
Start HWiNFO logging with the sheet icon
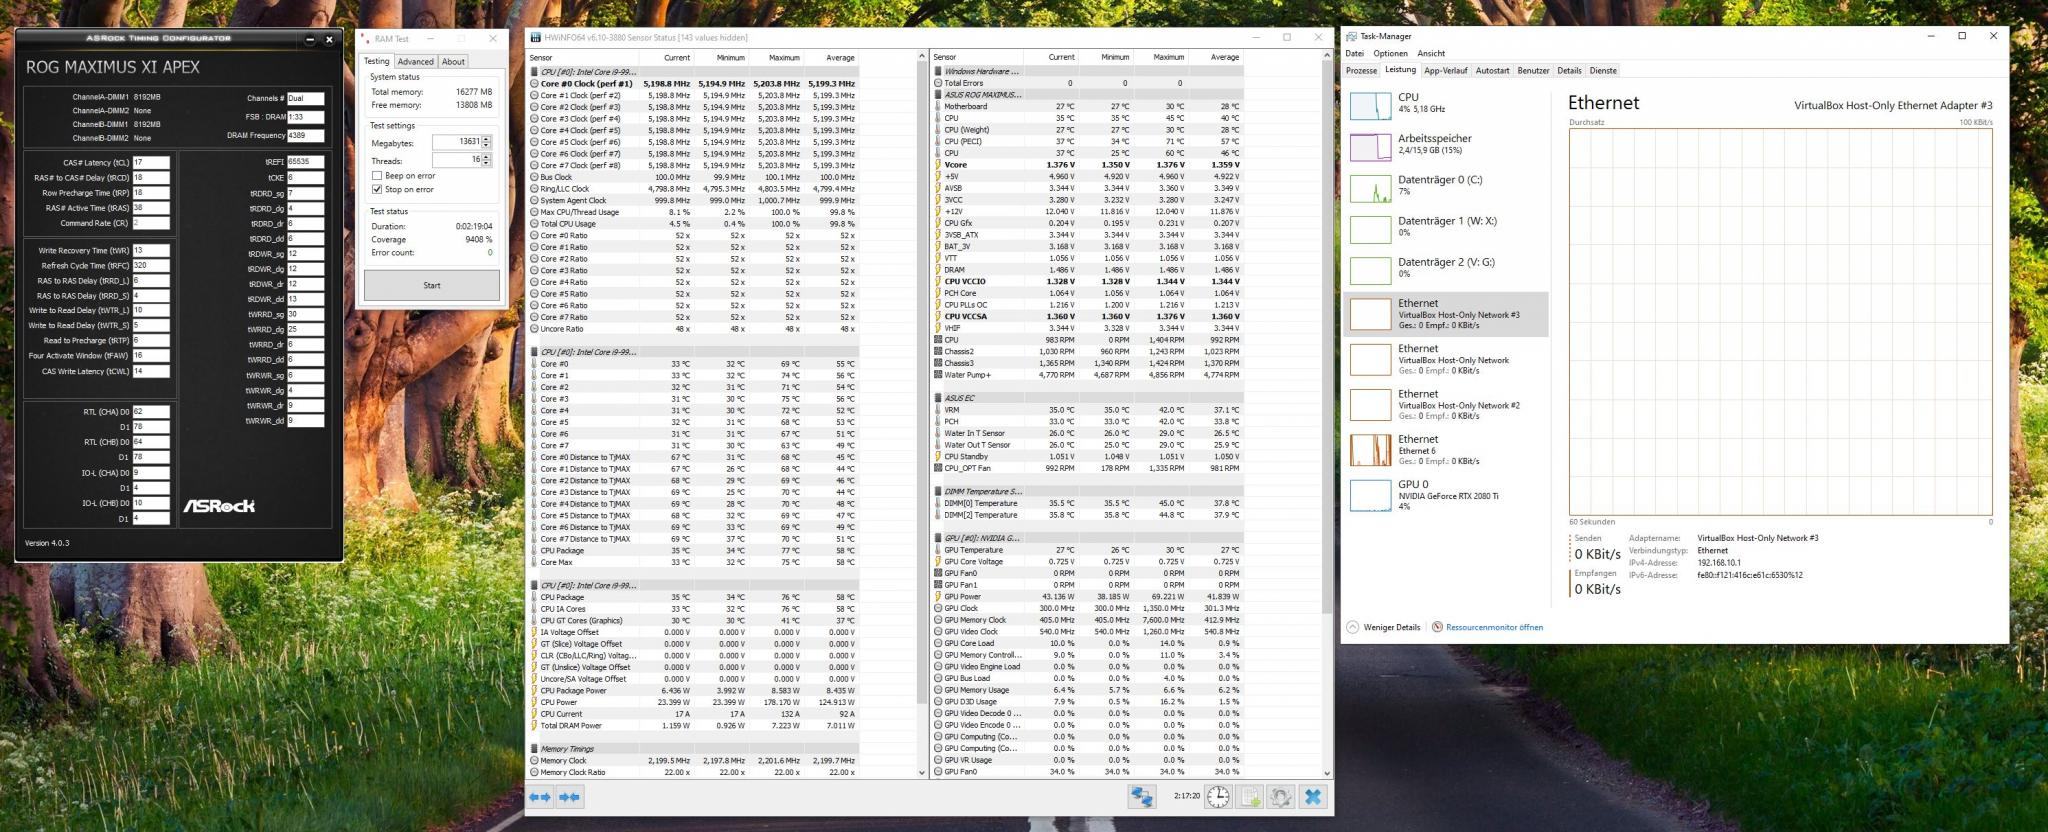(1250, 797)
